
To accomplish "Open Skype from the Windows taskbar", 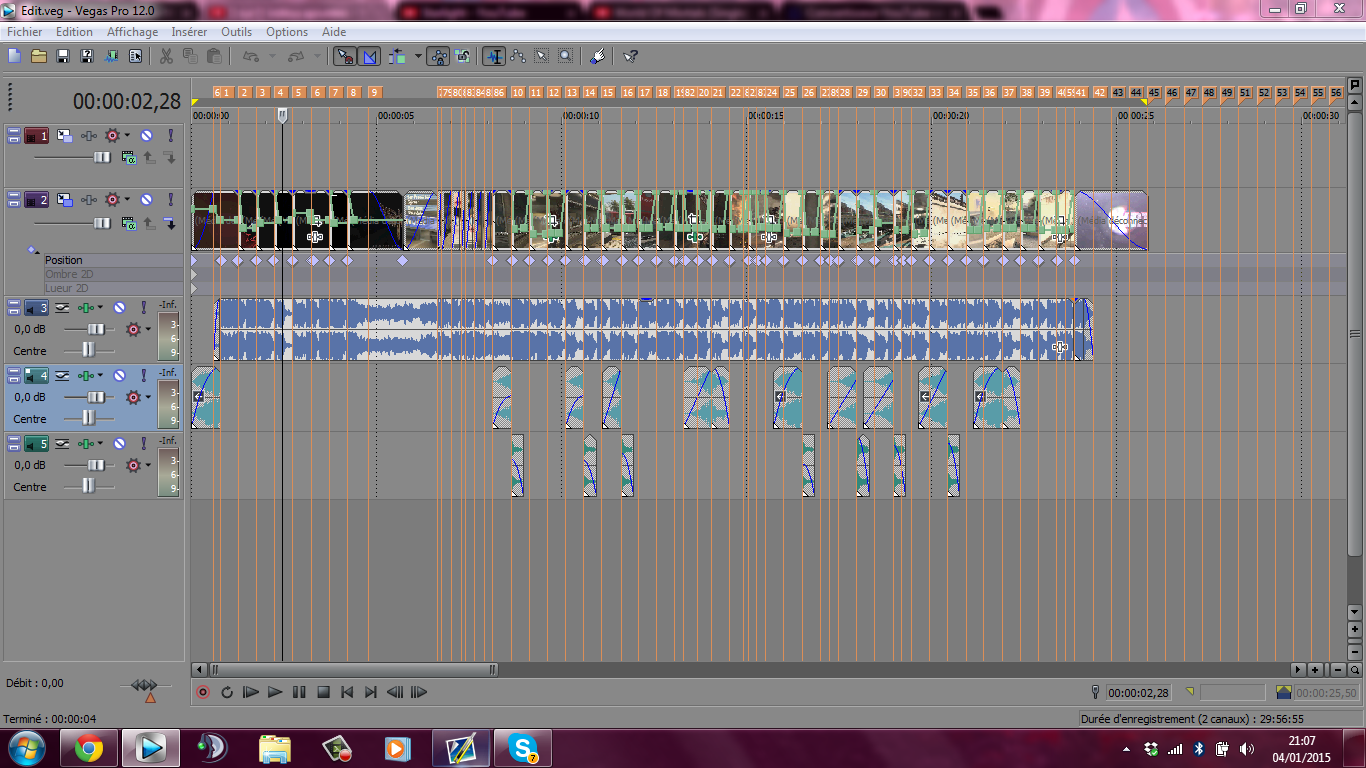I will pos(524,748).
